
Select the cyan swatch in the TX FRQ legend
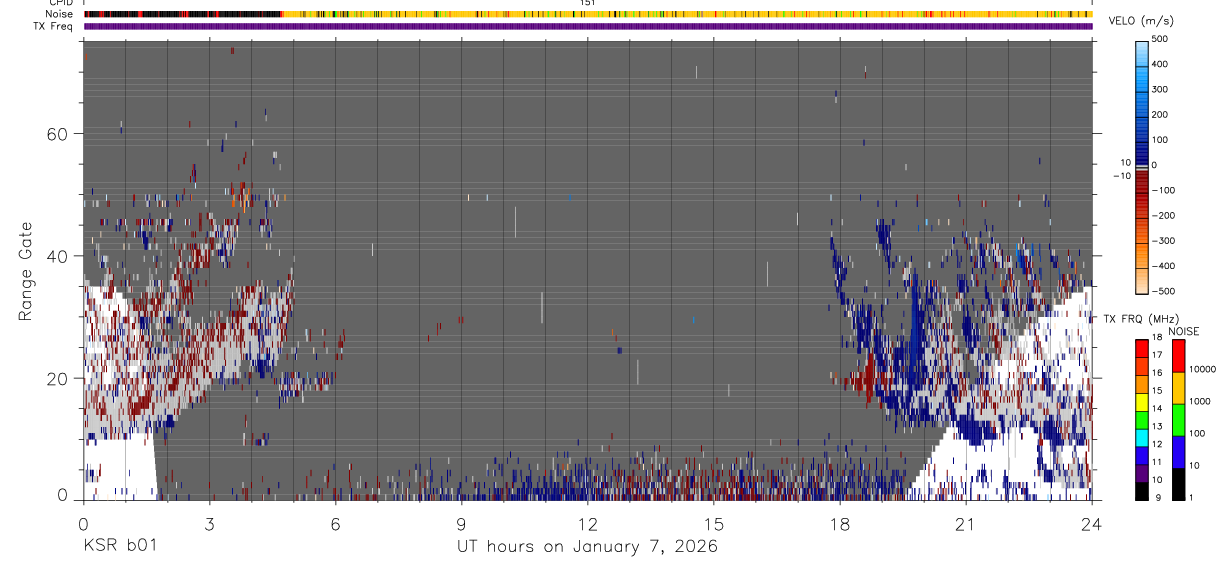(x=1141, y=438)
